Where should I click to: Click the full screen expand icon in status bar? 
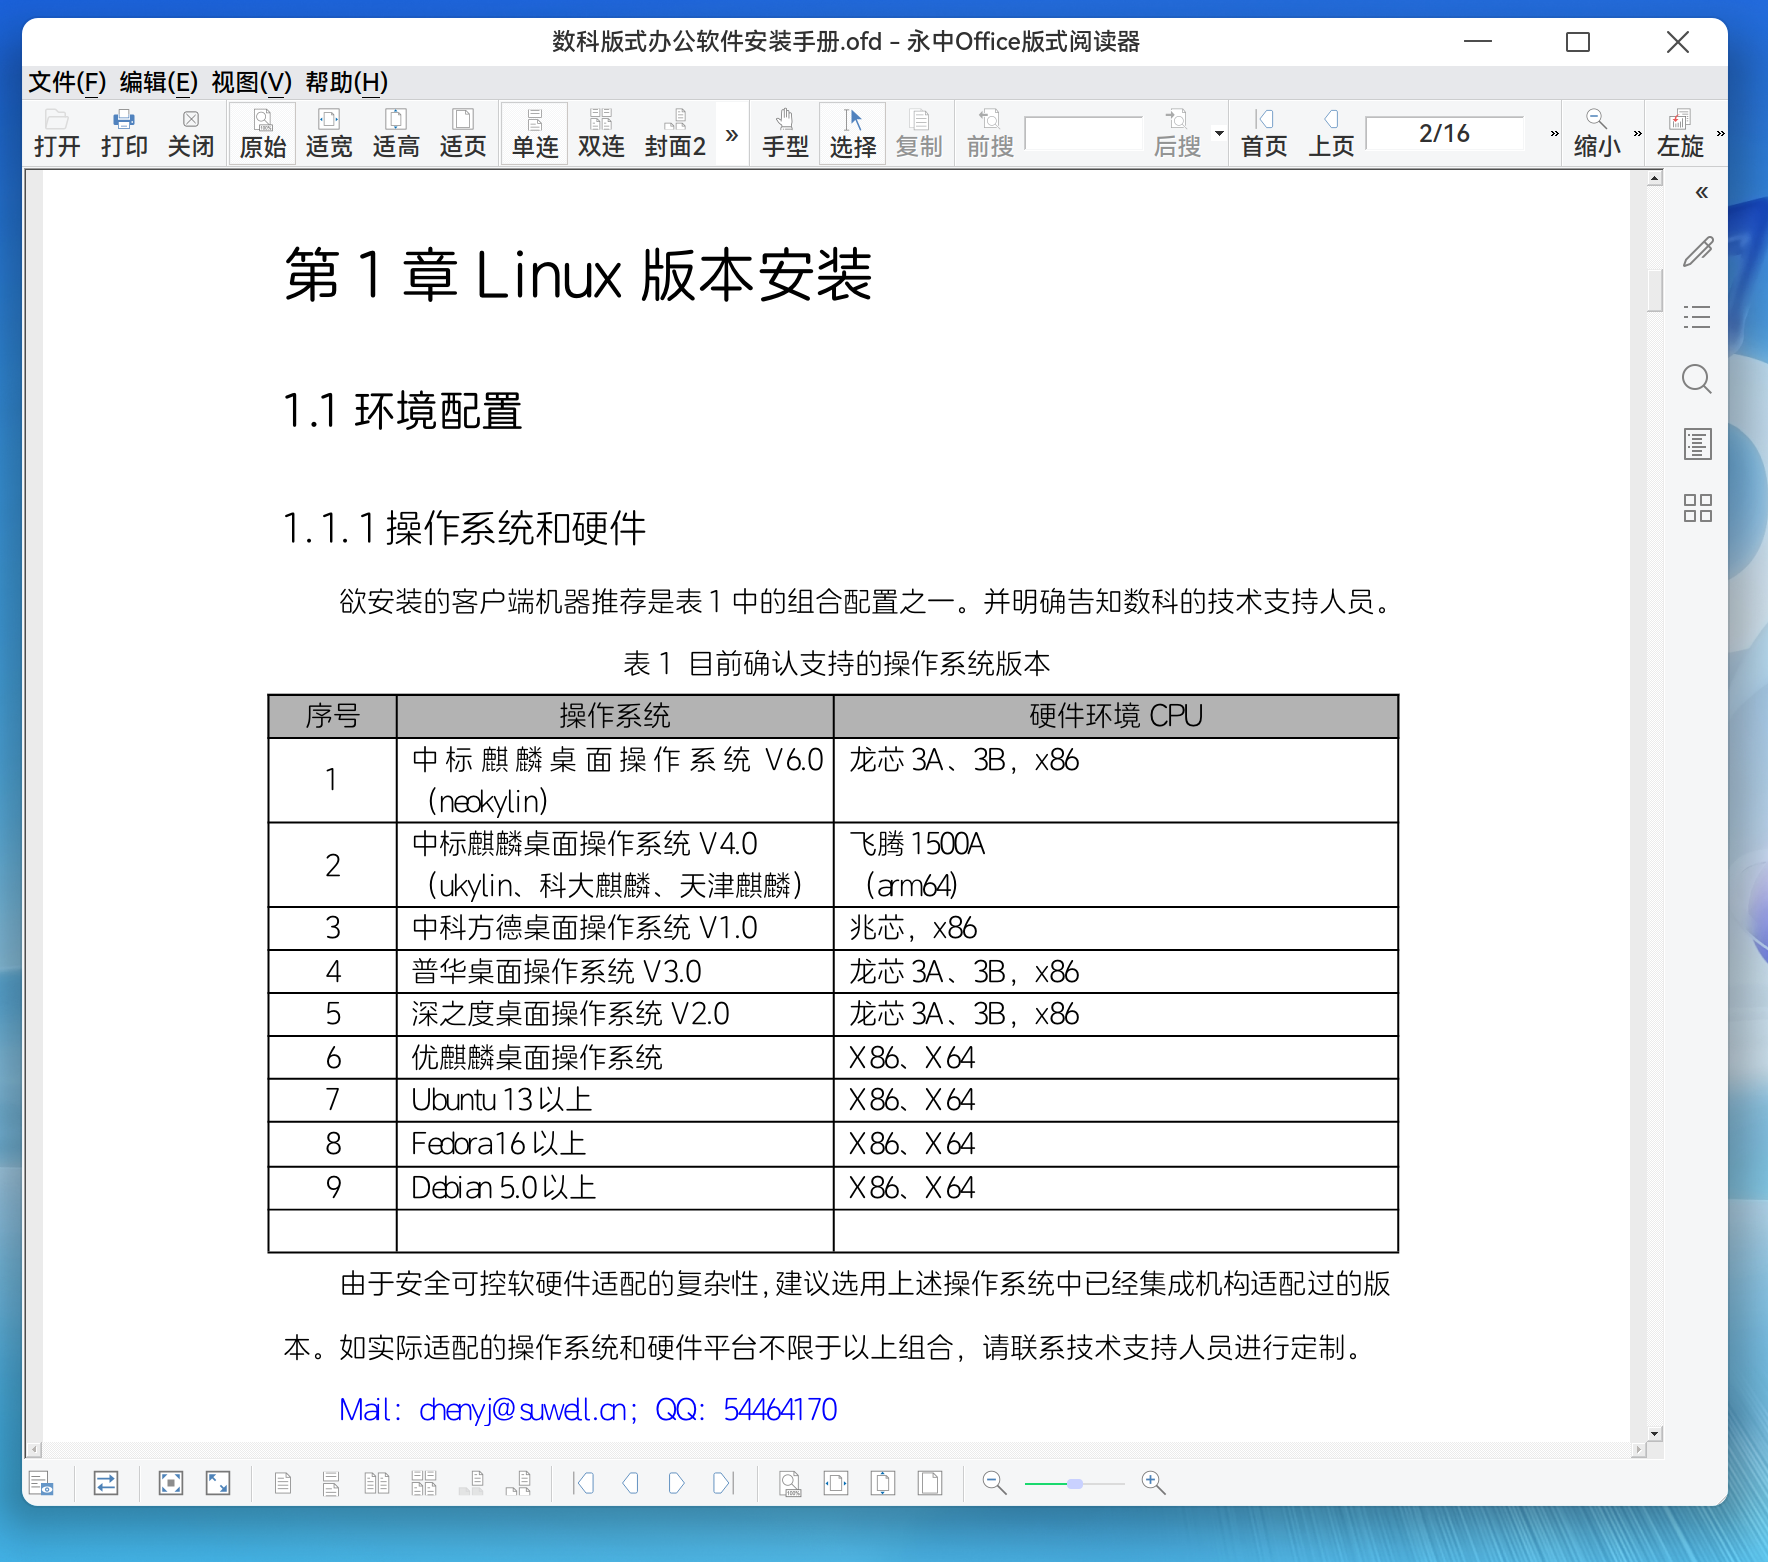[218, 1483]
